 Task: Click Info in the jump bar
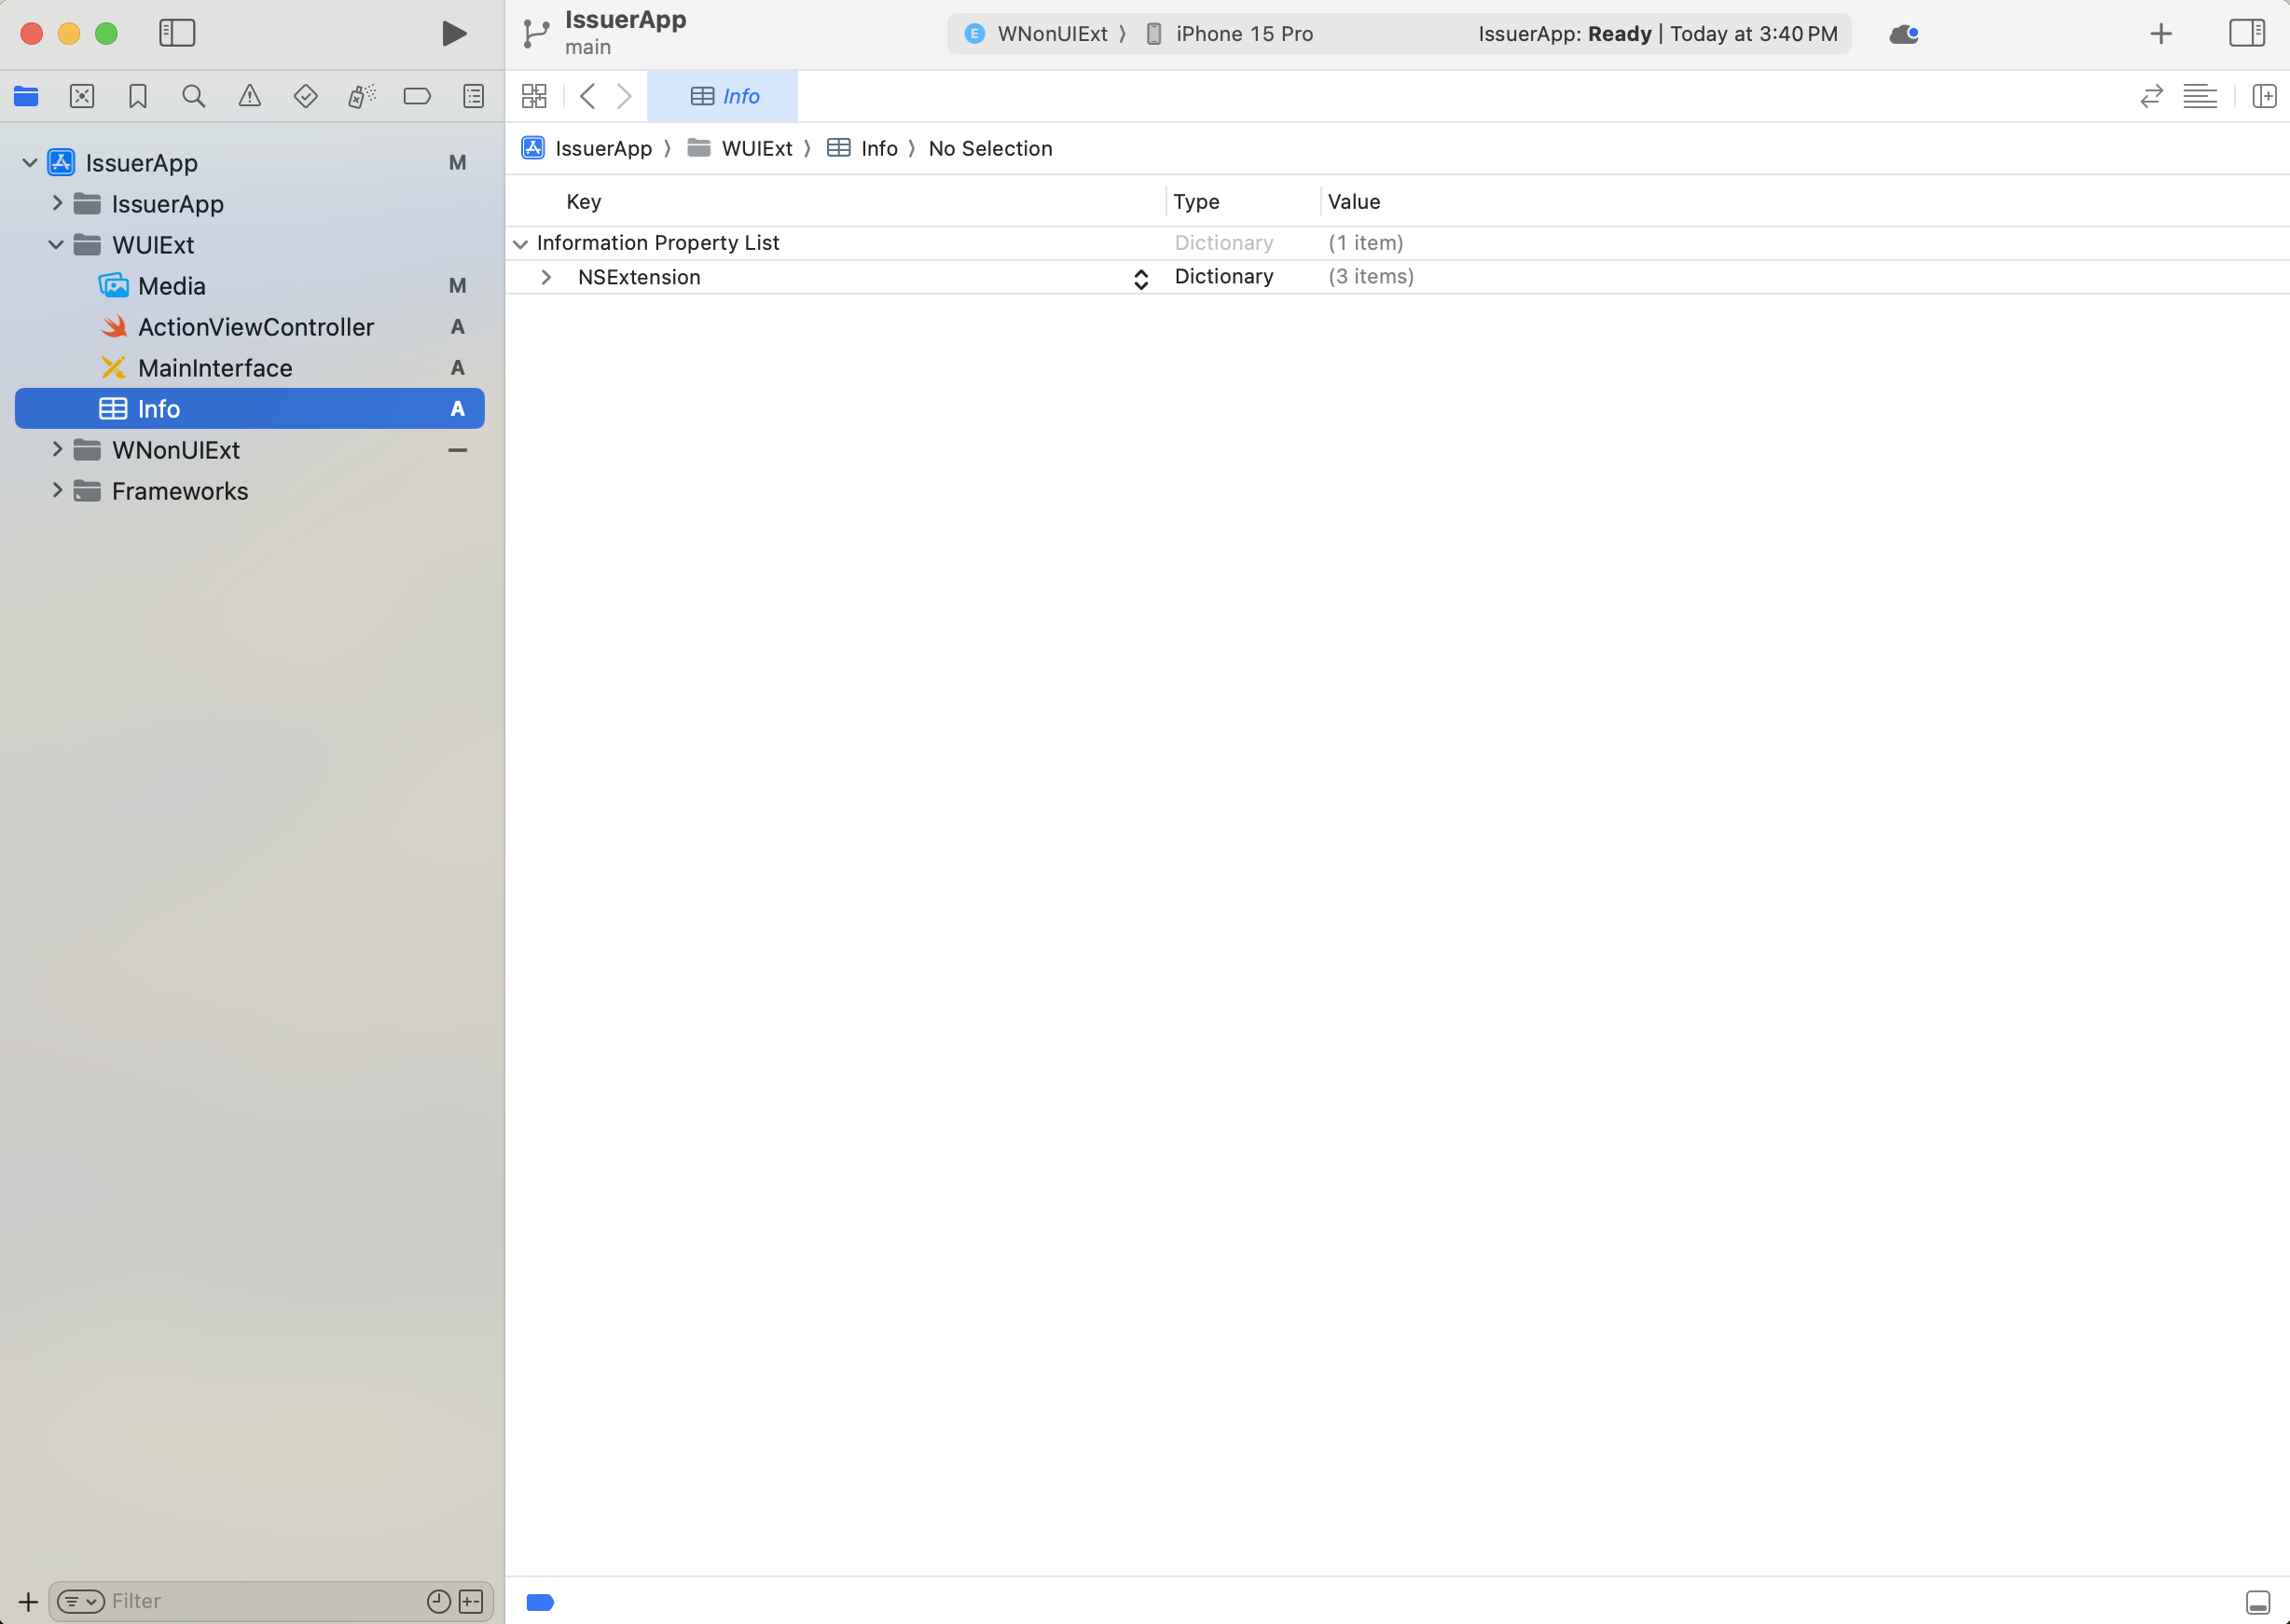point(862,148)
